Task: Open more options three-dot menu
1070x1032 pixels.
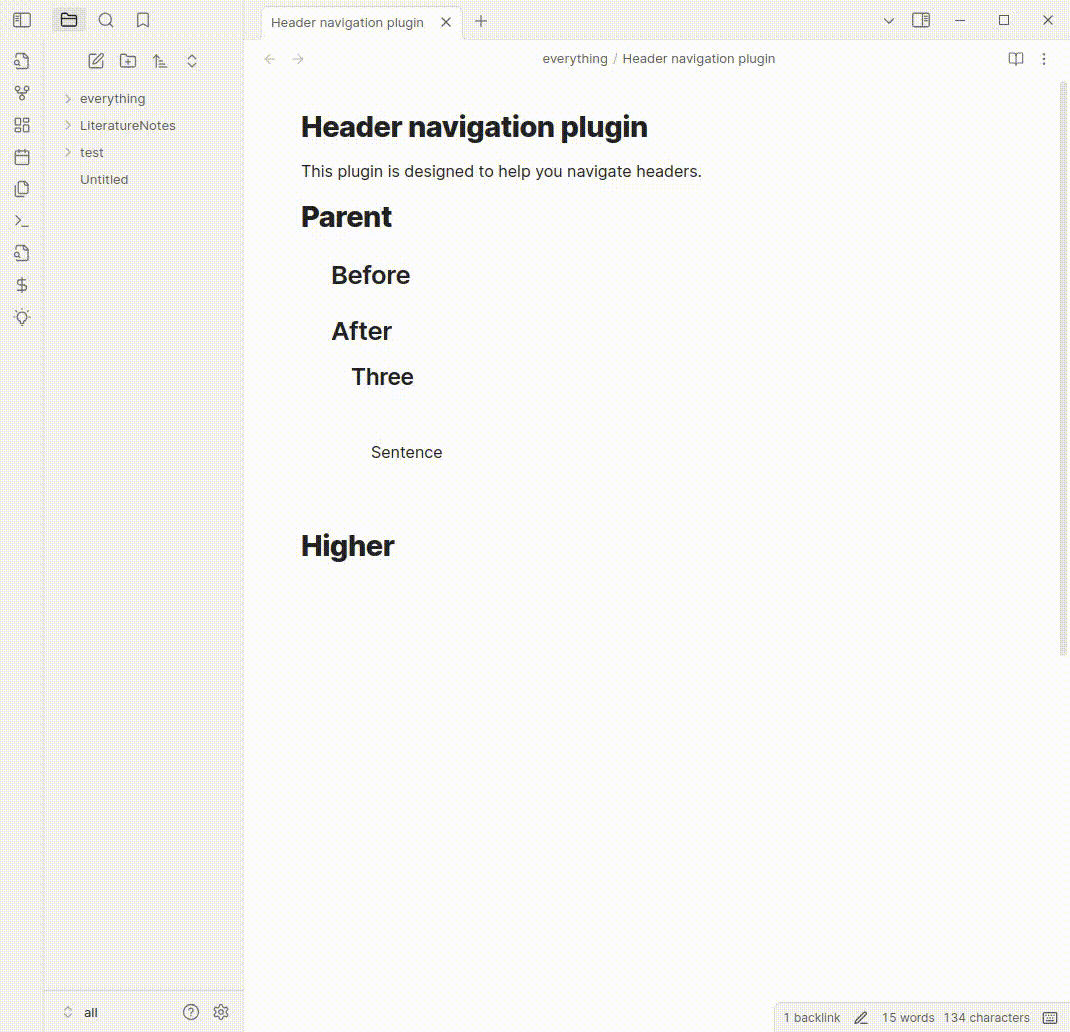Action: 1043,59
